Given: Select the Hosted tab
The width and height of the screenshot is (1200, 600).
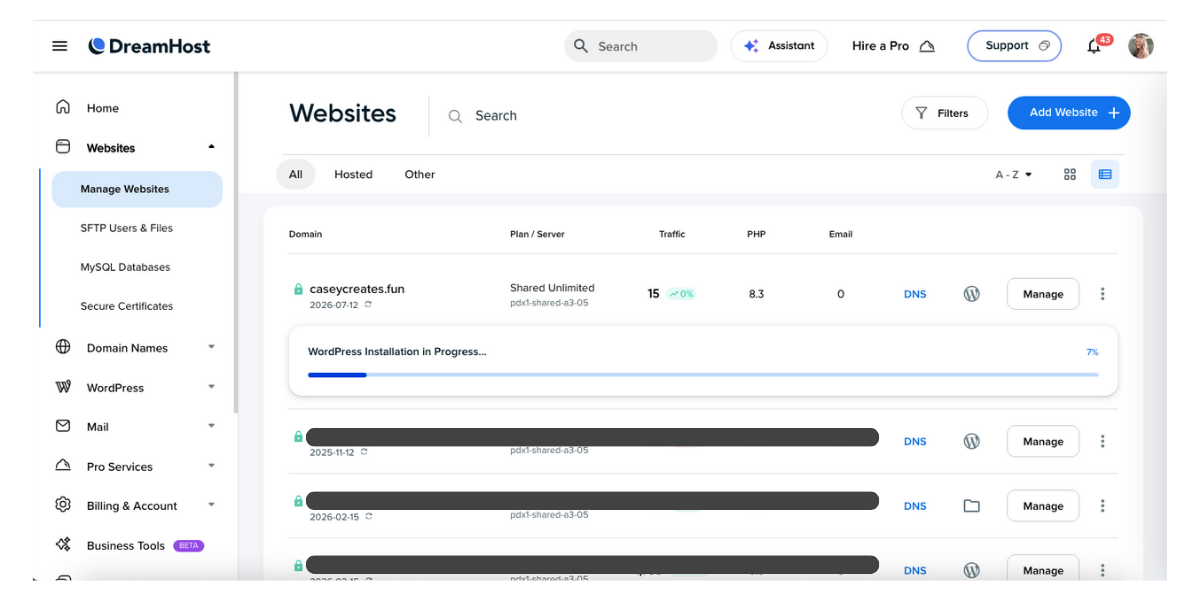Looking at the screenshot, I should (x=353, y=174).
